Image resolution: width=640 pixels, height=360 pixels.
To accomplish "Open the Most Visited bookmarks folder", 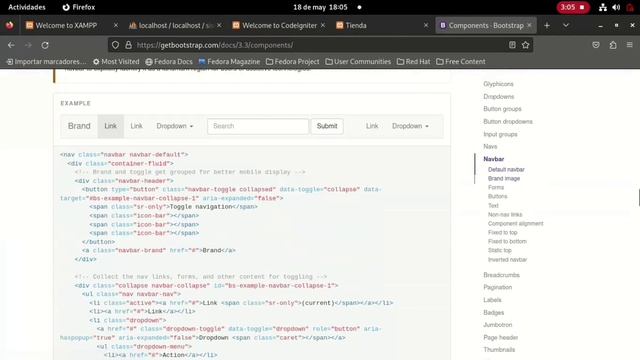I will pyautogui.click(x=116, y=62).
